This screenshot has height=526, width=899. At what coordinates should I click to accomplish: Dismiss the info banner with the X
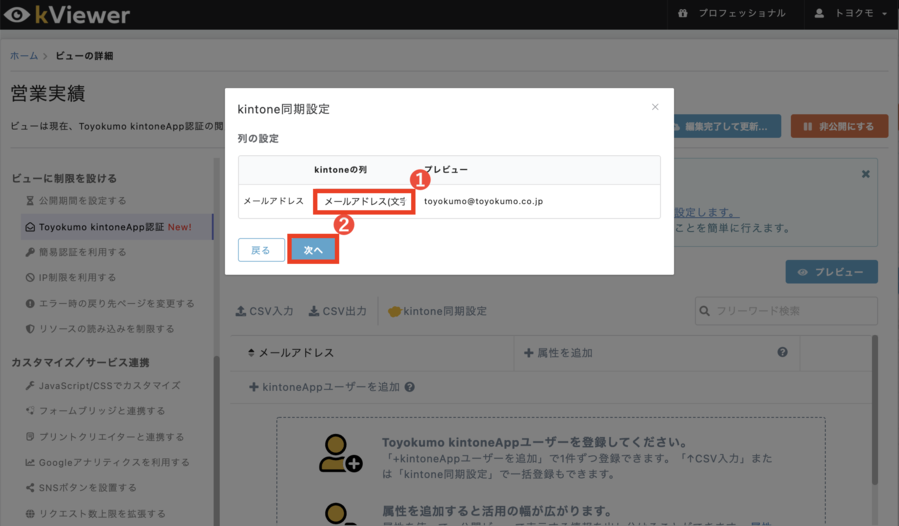pyautogui.click(x=866, y=174)
